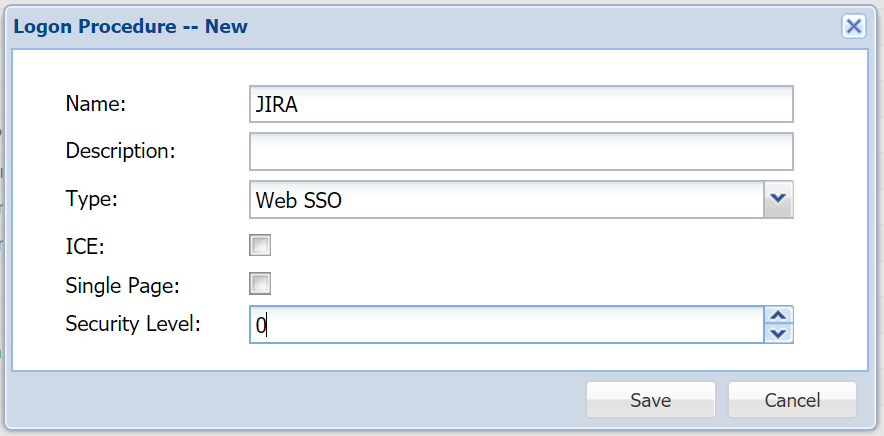Viewport: 884px width, 436px height.
Task: Click the Security Level label
Action: click(133, 323)
